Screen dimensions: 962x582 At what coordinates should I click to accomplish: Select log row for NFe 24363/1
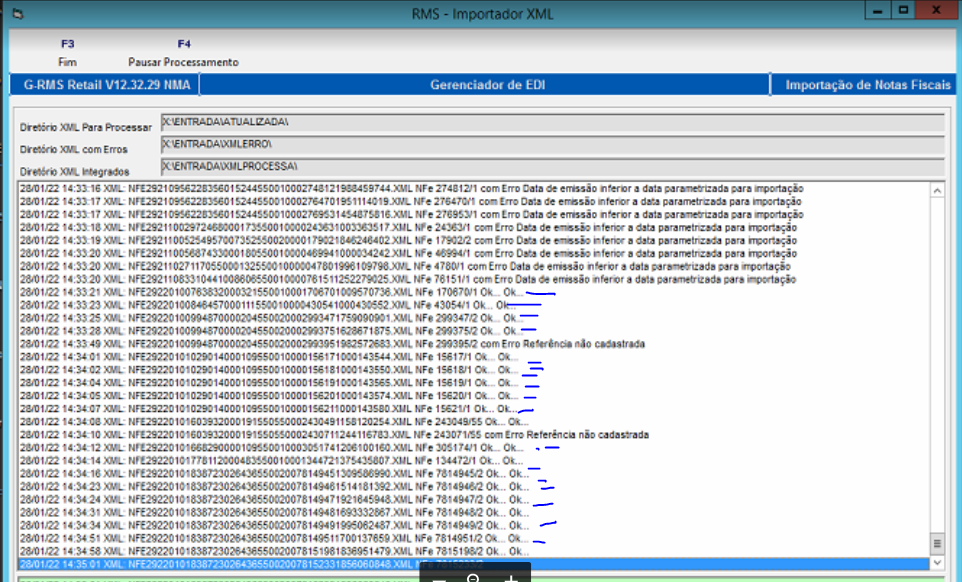474,227
